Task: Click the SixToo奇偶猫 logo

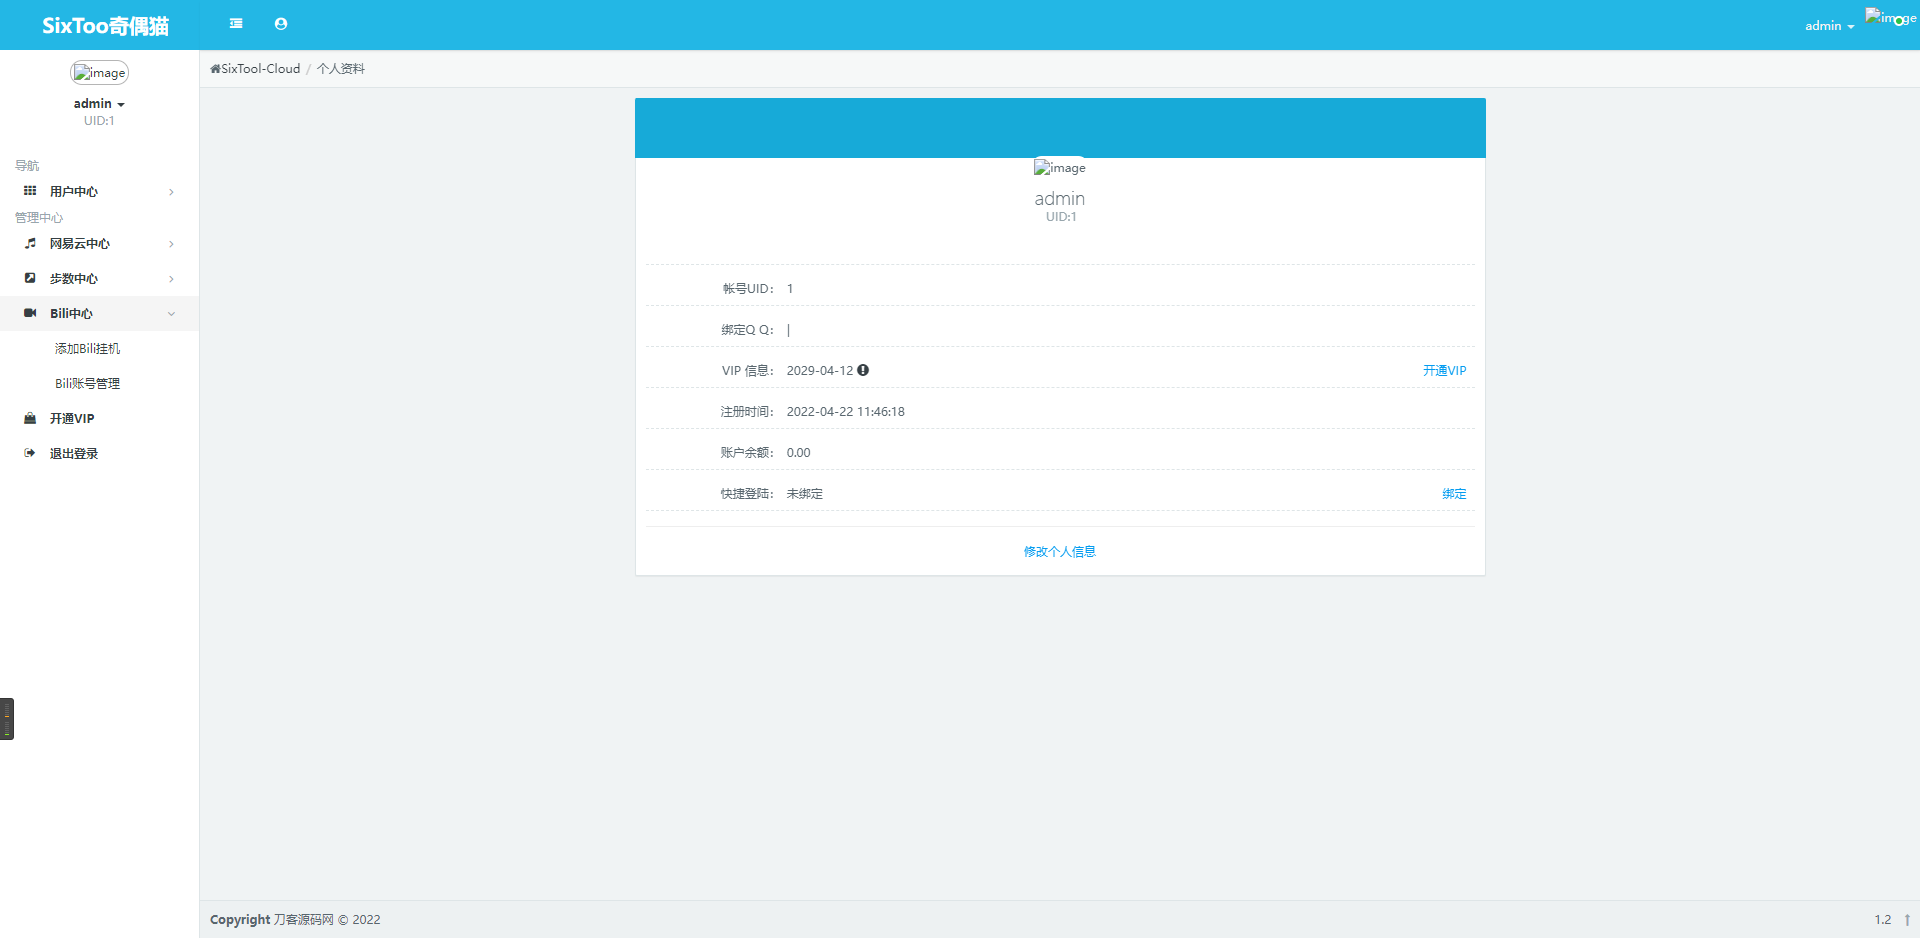Action: pos(105,26)
